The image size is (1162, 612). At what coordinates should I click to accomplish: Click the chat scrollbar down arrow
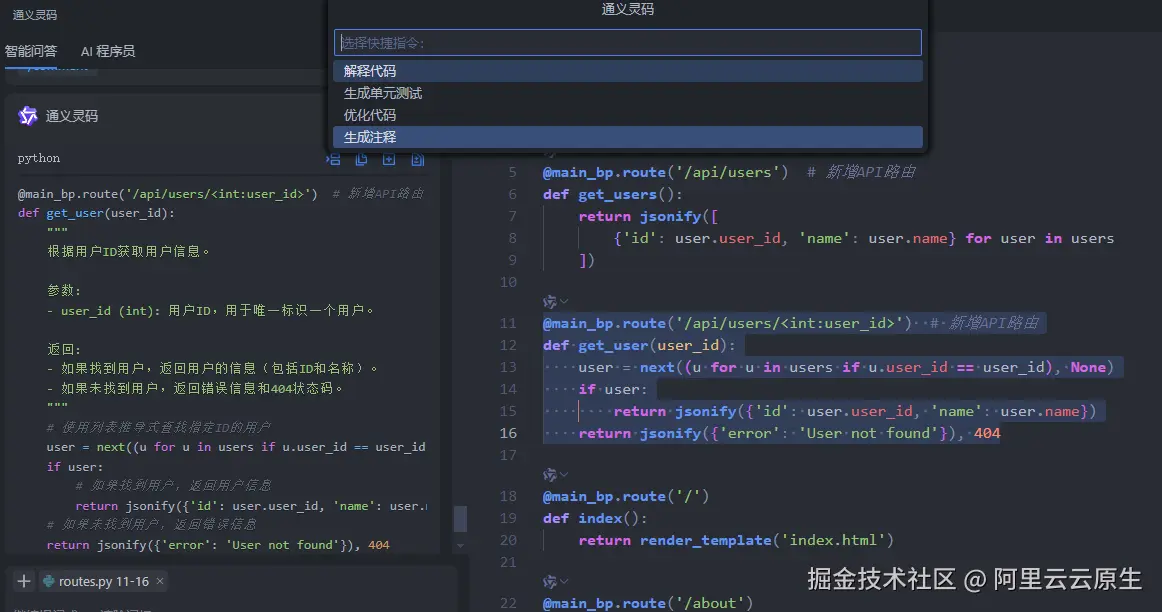[x=460, y=546]
